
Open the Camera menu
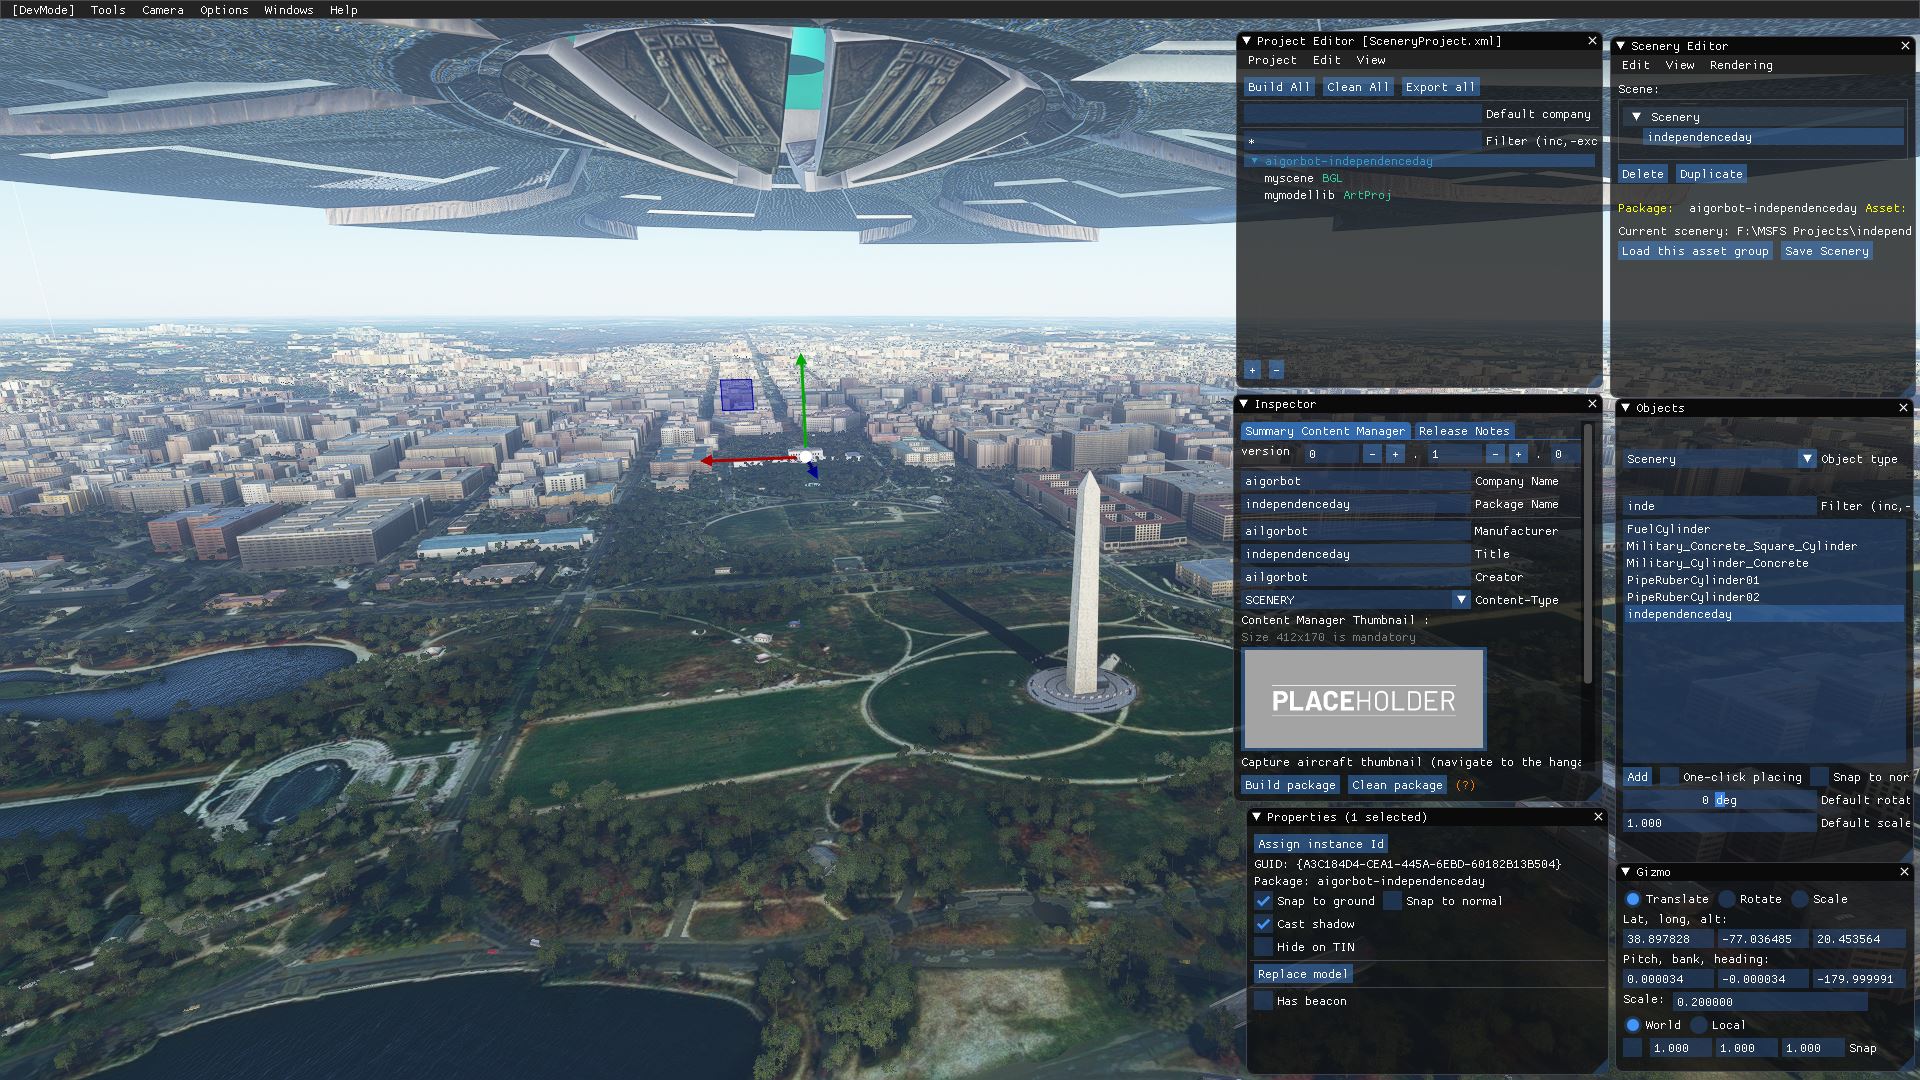click(163, 10)
